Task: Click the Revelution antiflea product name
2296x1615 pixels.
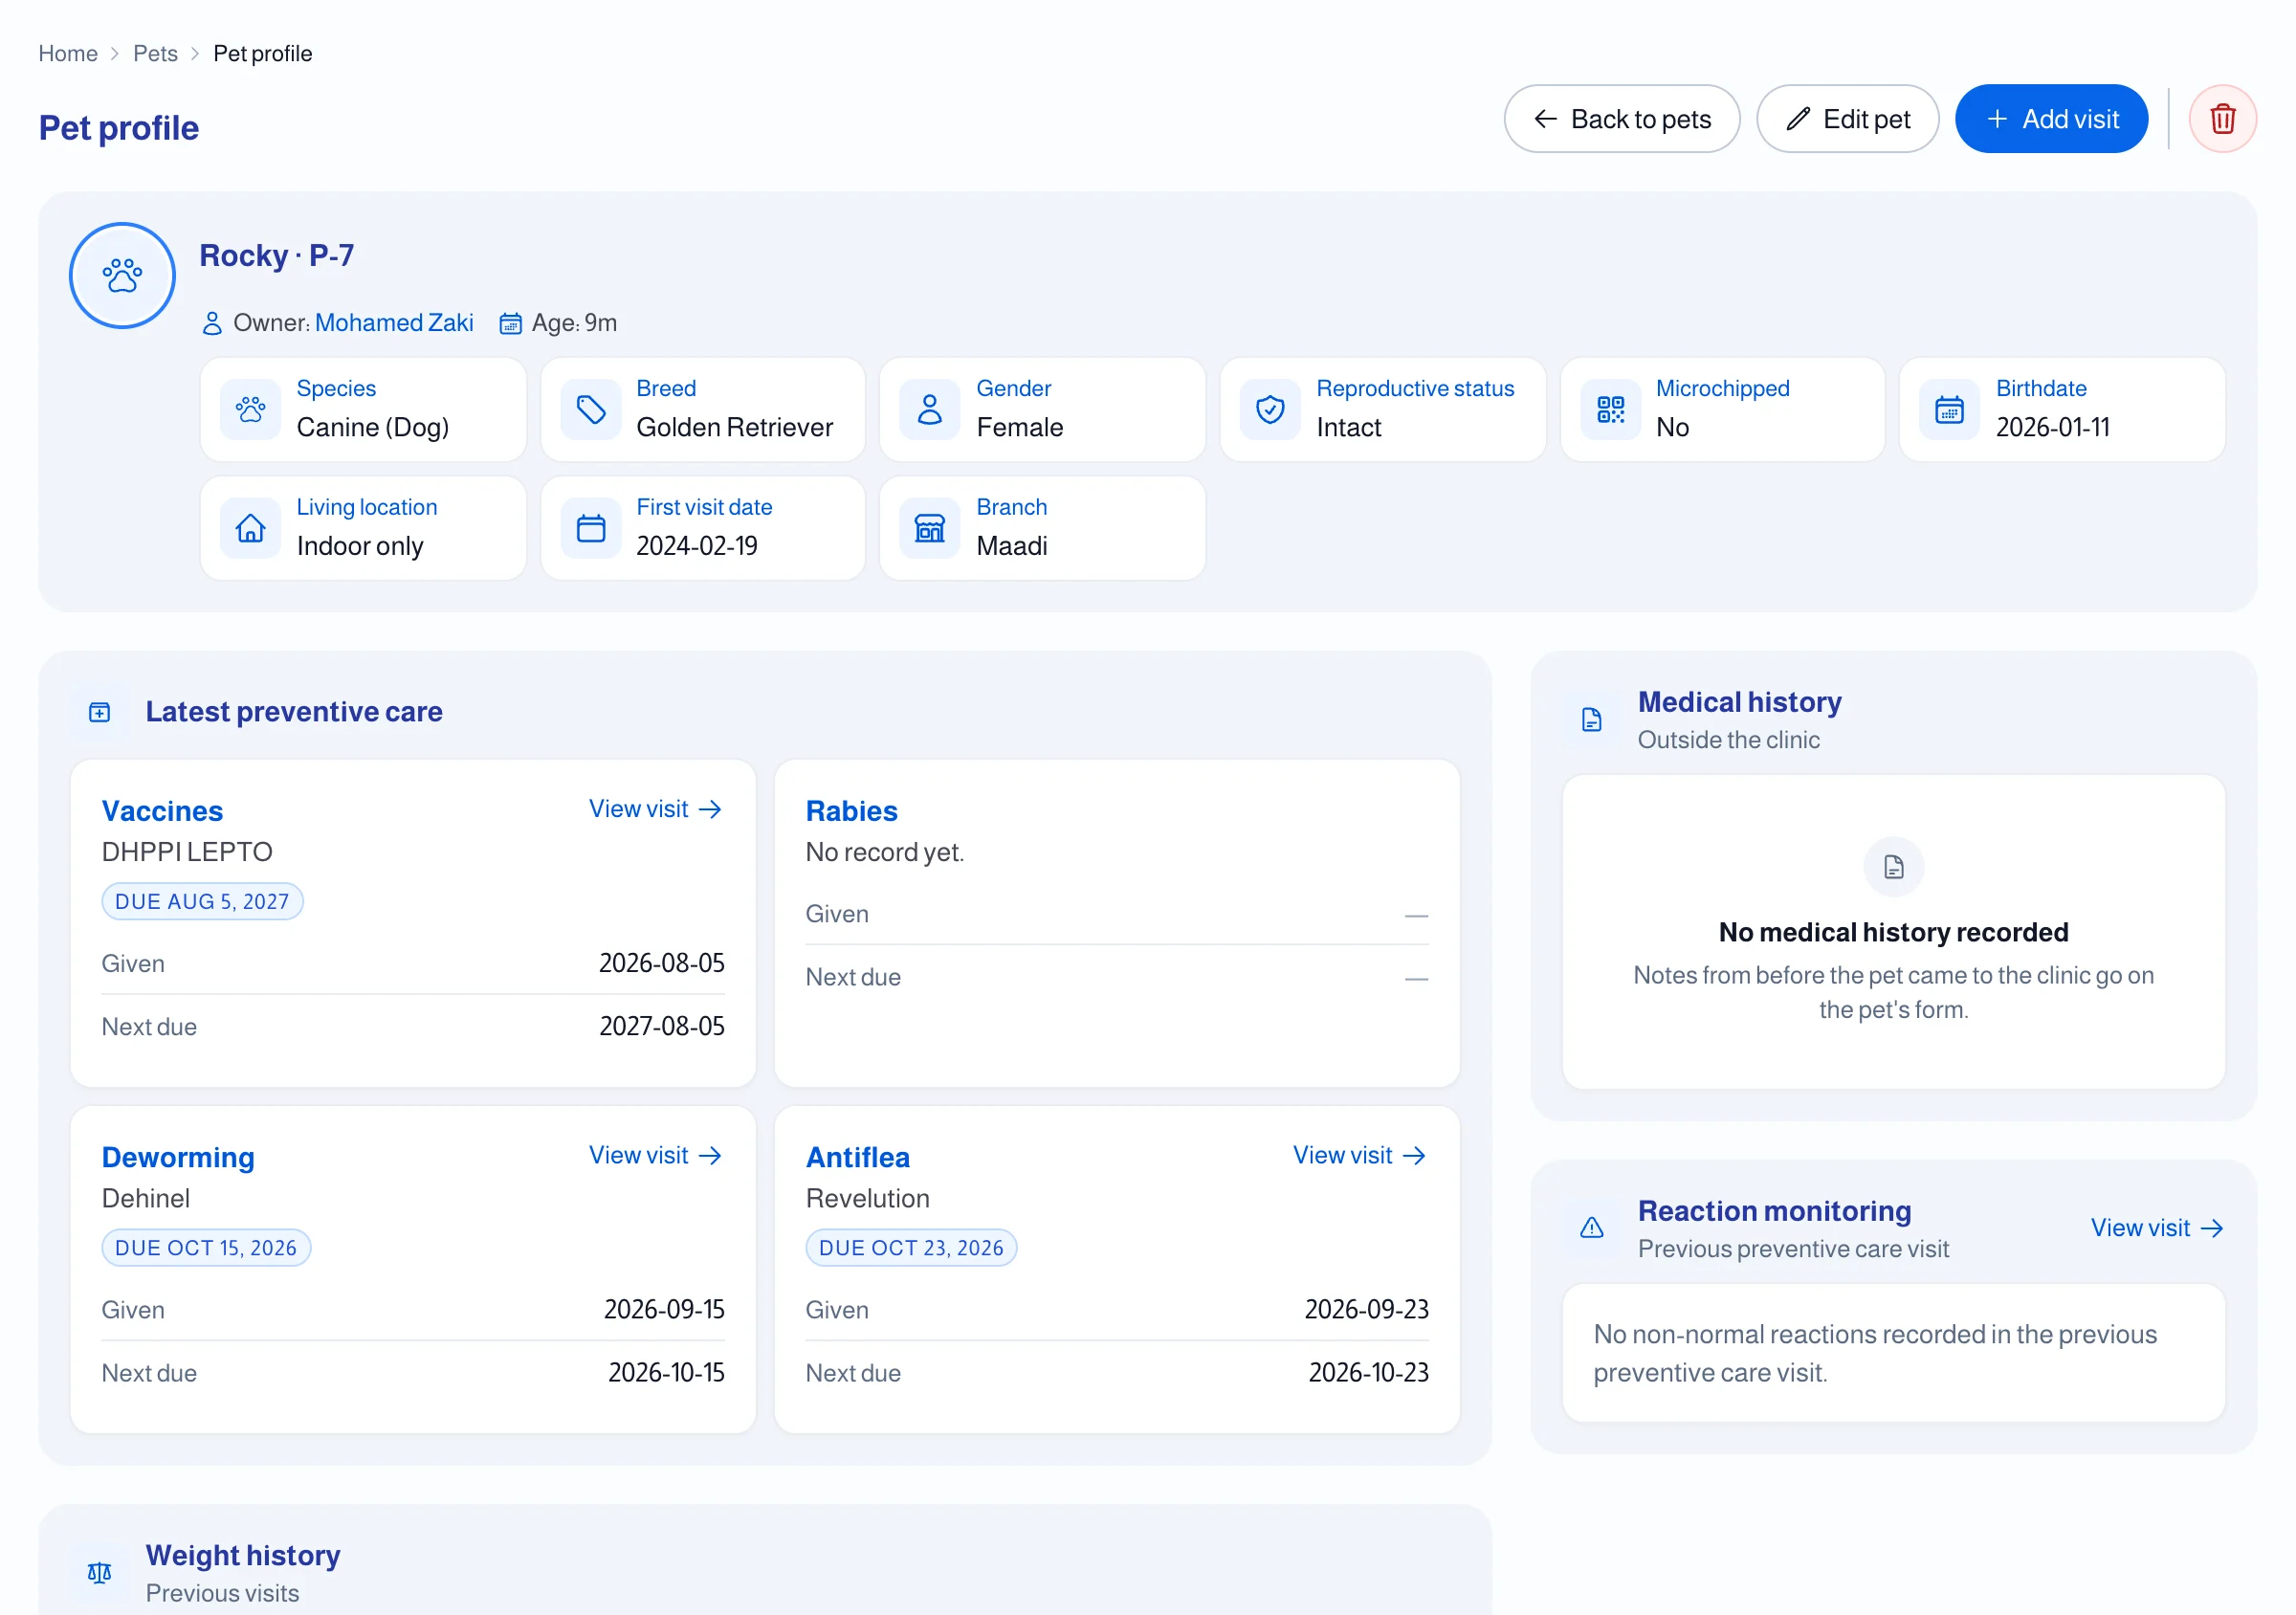Action: (867, 1198)
